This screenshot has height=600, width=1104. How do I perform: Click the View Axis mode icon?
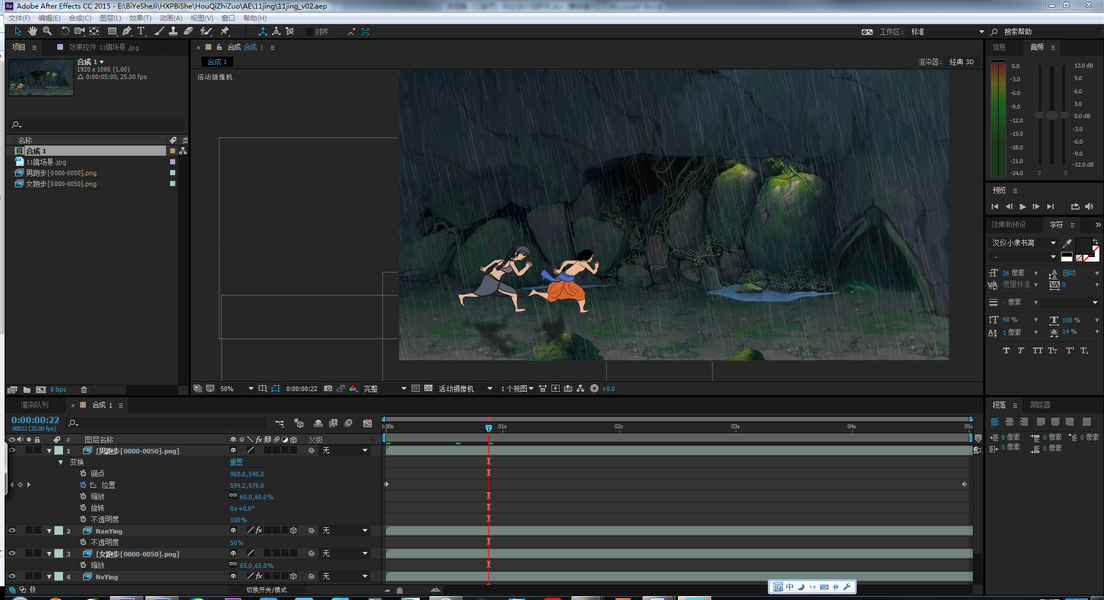289,31
